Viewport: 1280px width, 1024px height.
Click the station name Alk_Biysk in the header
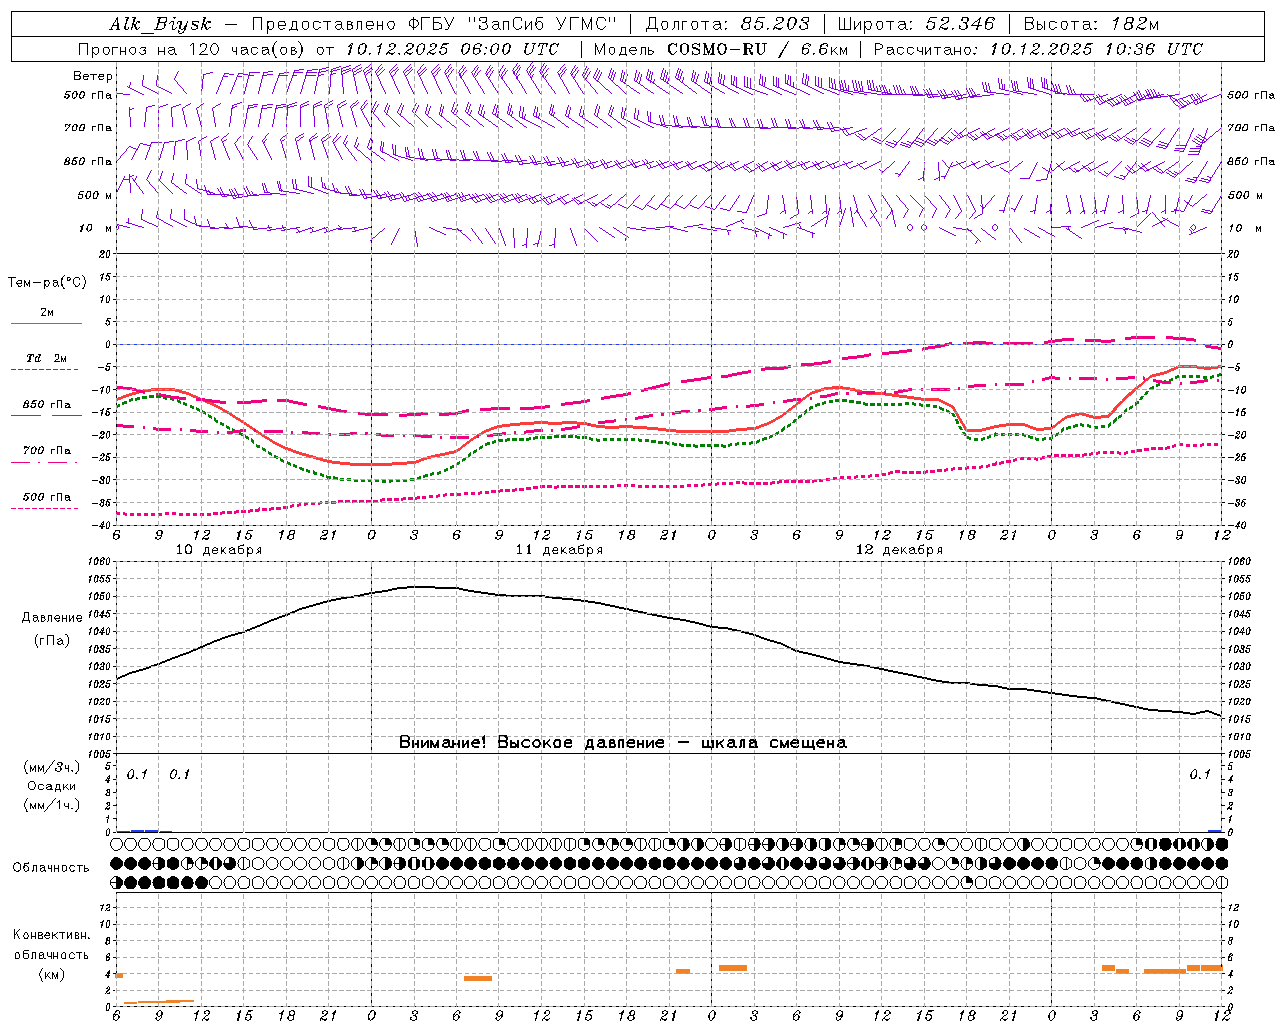coord(160,24)
